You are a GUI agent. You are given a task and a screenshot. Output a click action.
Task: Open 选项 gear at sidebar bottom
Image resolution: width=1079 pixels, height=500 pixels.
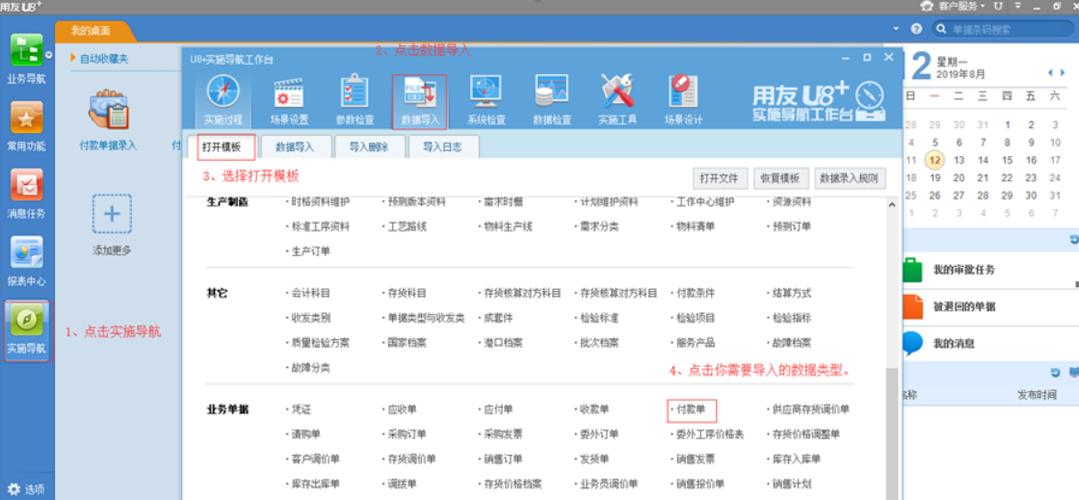26,489
